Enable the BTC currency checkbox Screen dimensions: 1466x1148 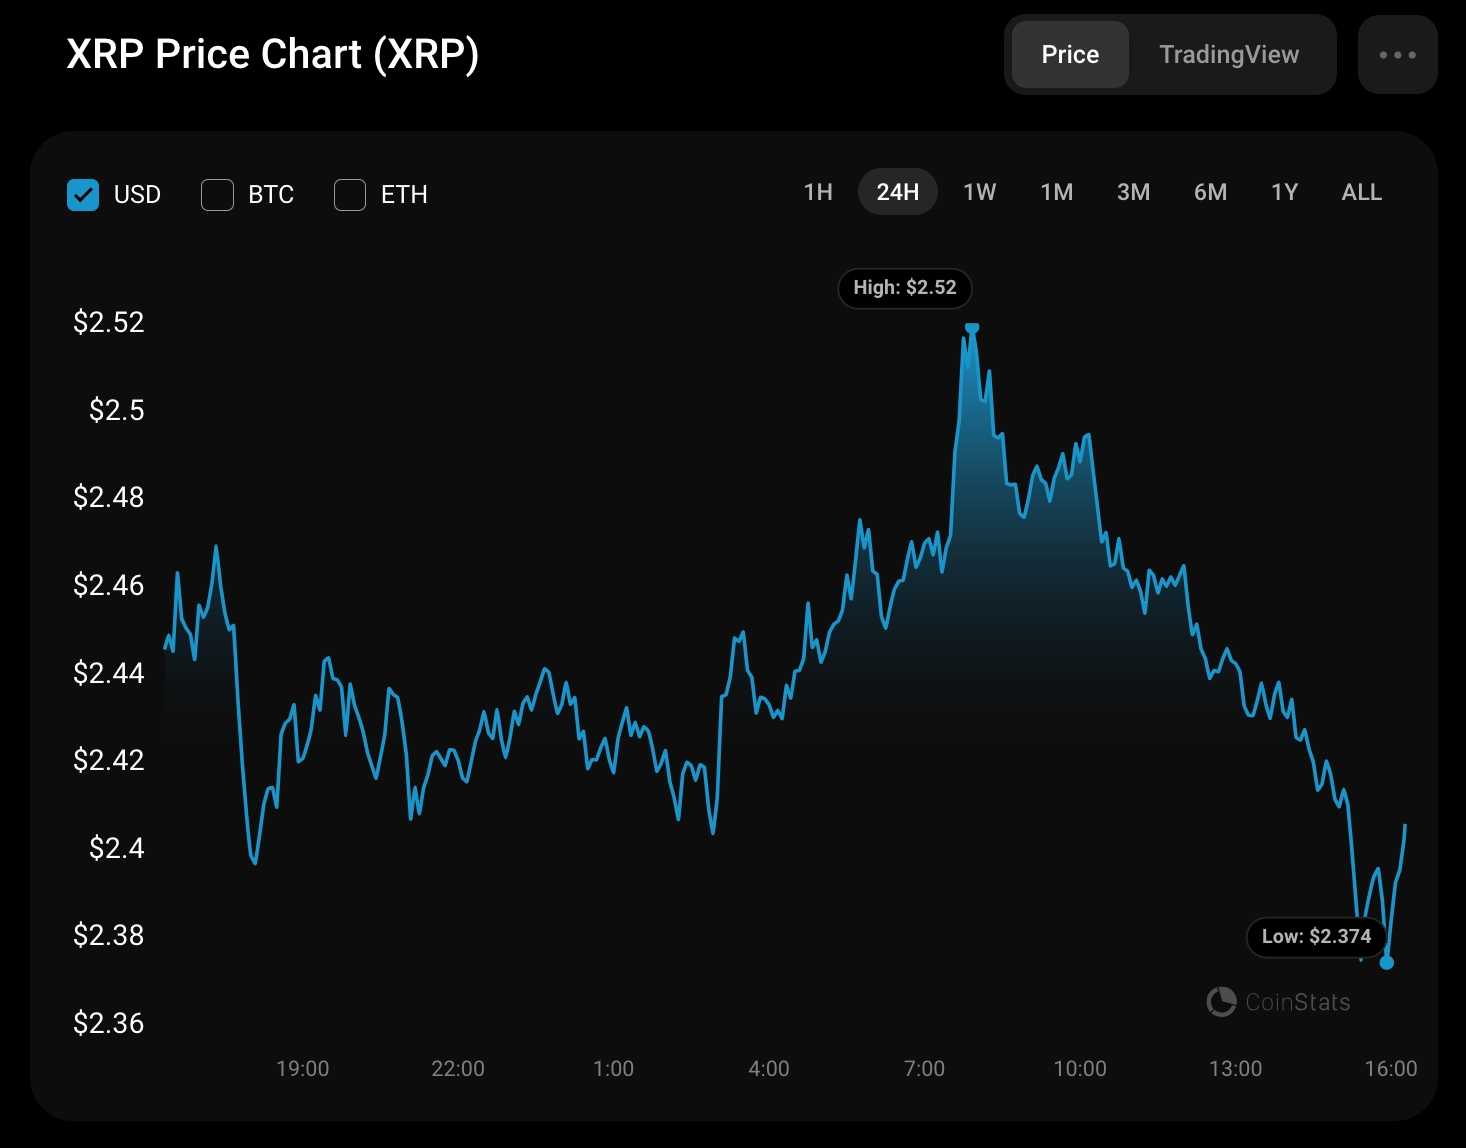pos(217,194)
